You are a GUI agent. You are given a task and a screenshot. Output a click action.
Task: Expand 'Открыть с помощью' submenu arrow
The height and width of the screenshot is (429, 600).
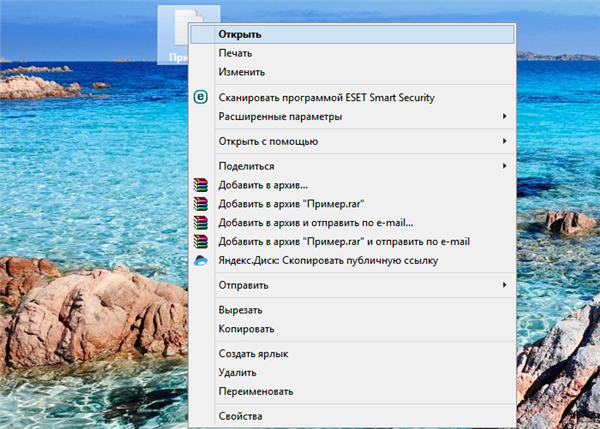pyautogui.click(x=505, y=141)
